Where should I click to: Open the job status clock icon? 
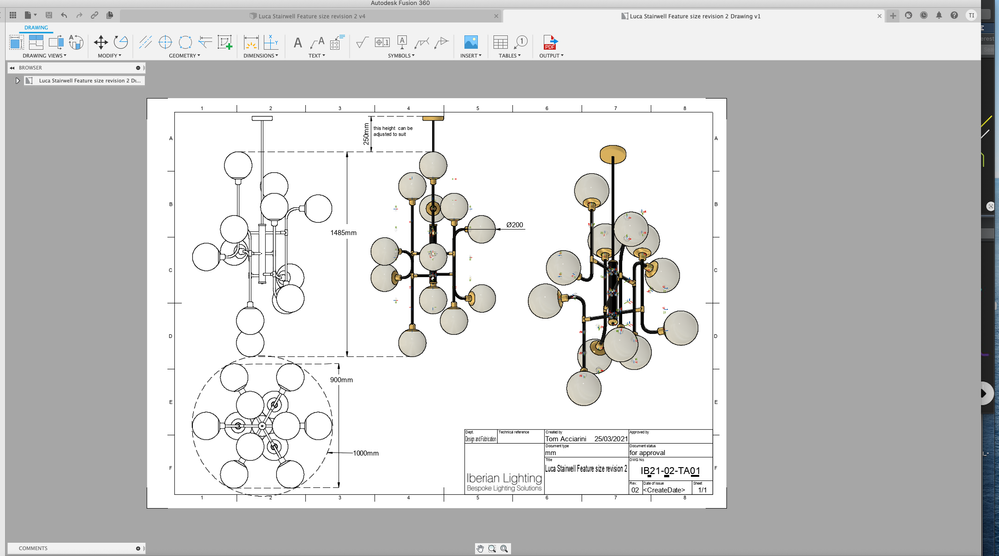tap(924, 15)
